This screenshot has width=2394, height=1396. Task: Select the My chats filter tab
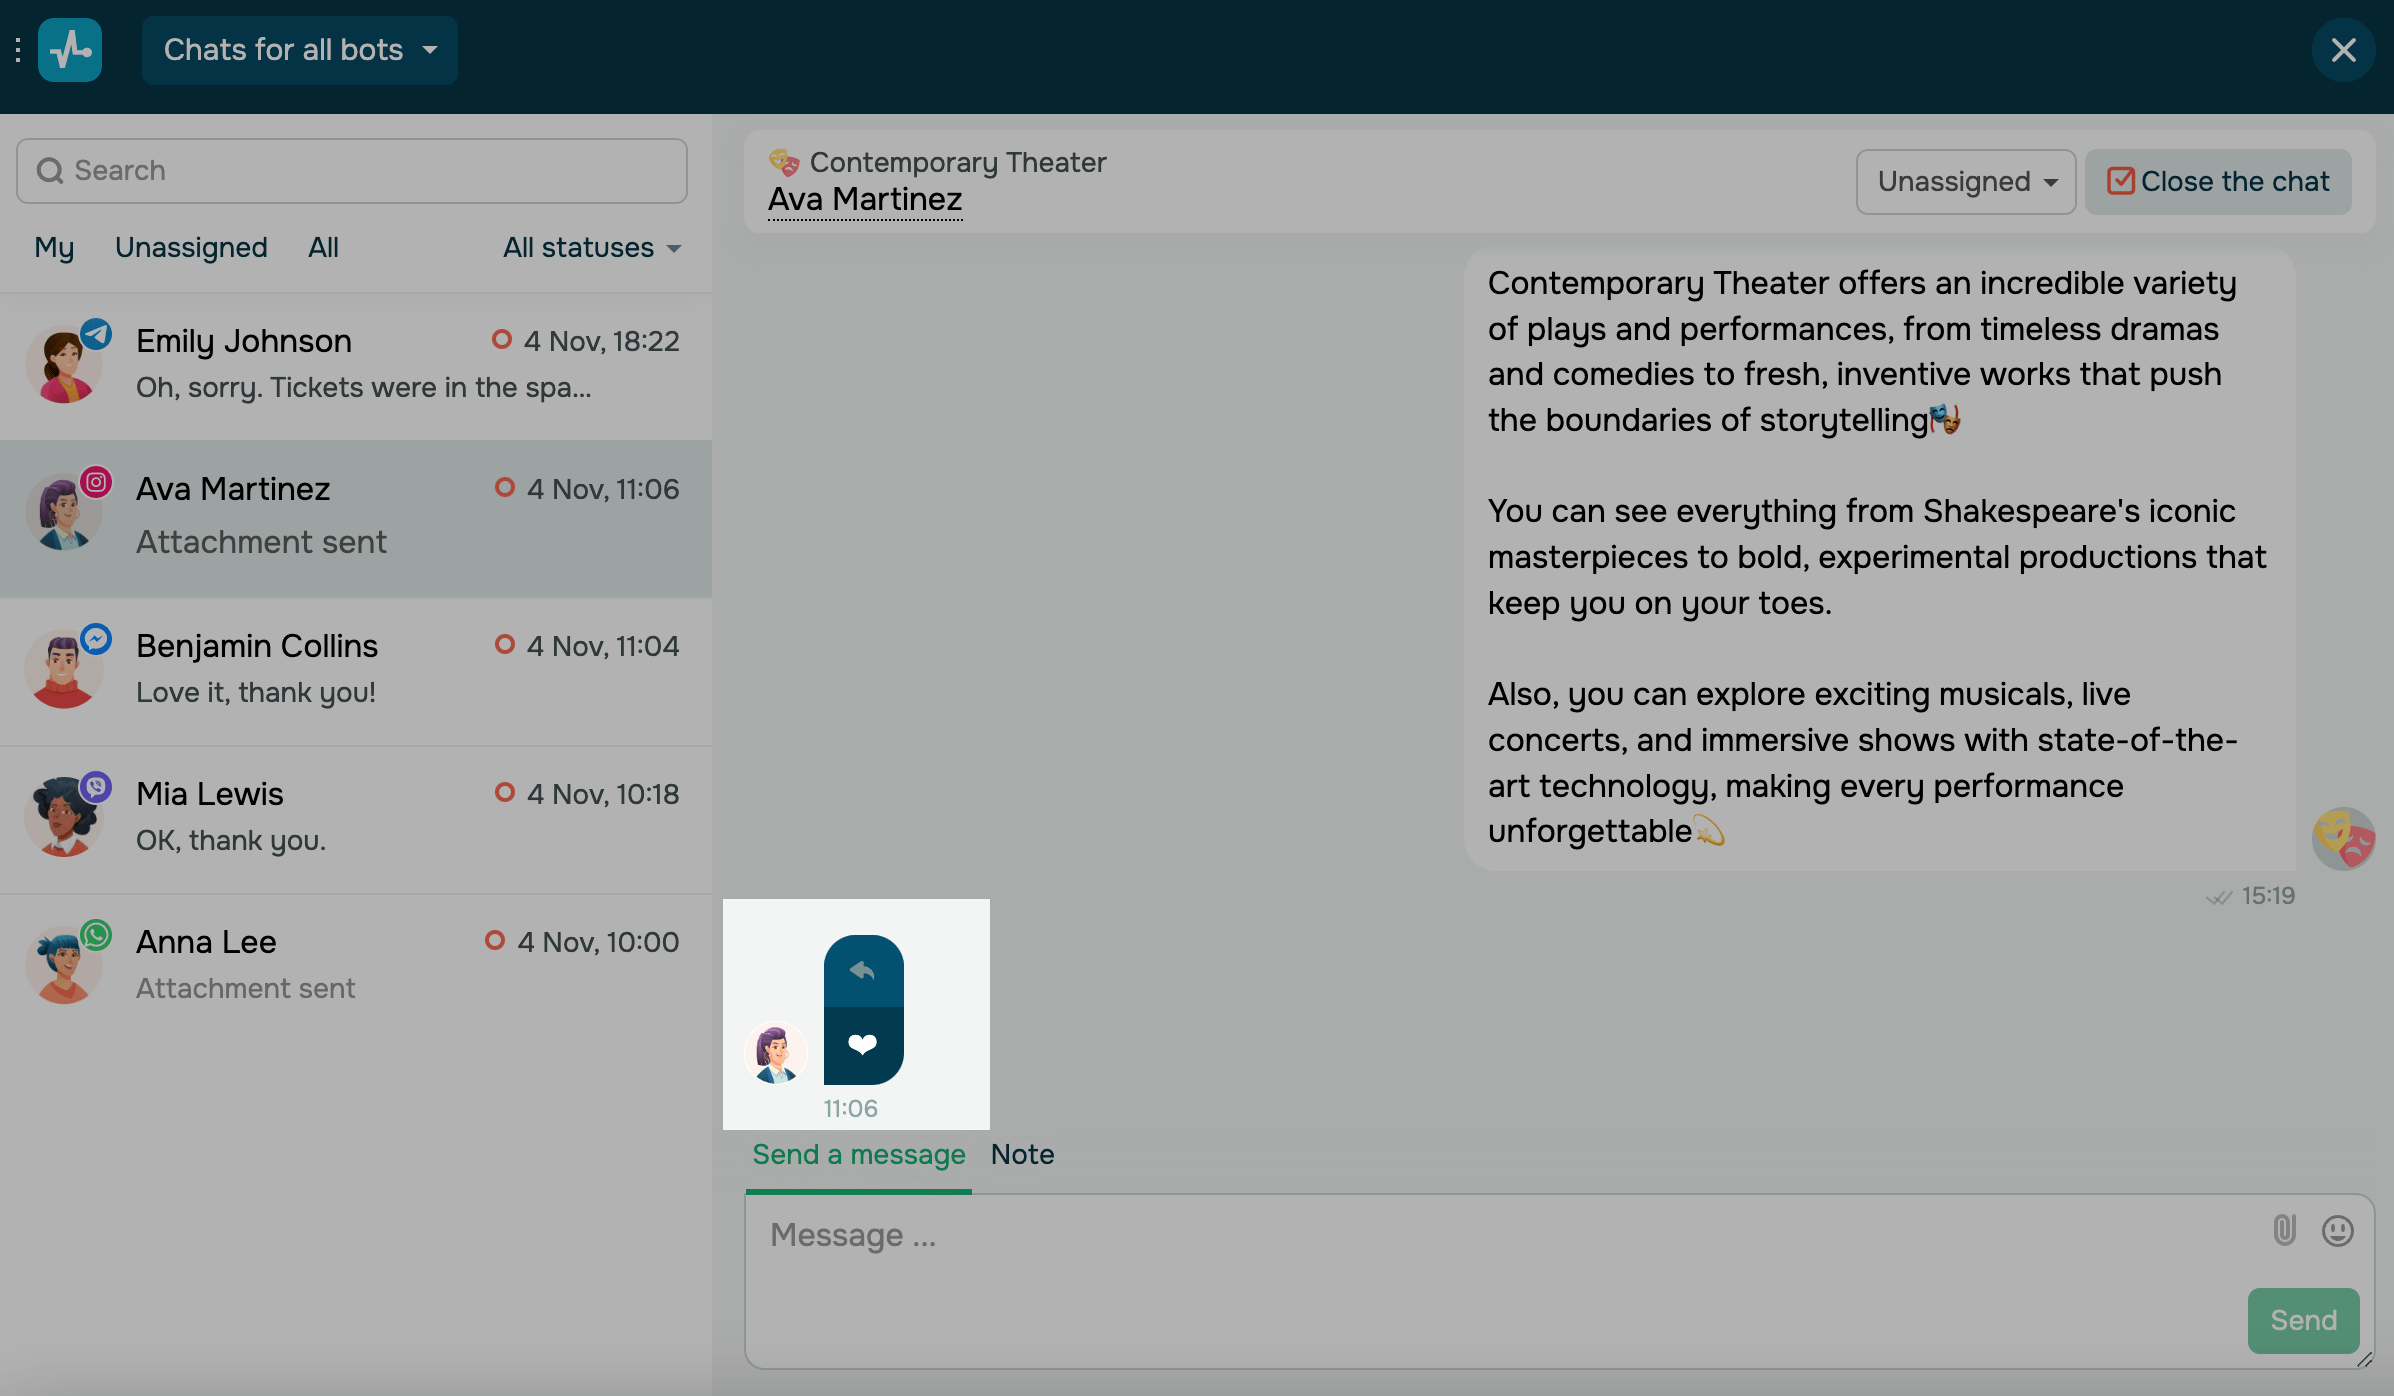(54, 248)
